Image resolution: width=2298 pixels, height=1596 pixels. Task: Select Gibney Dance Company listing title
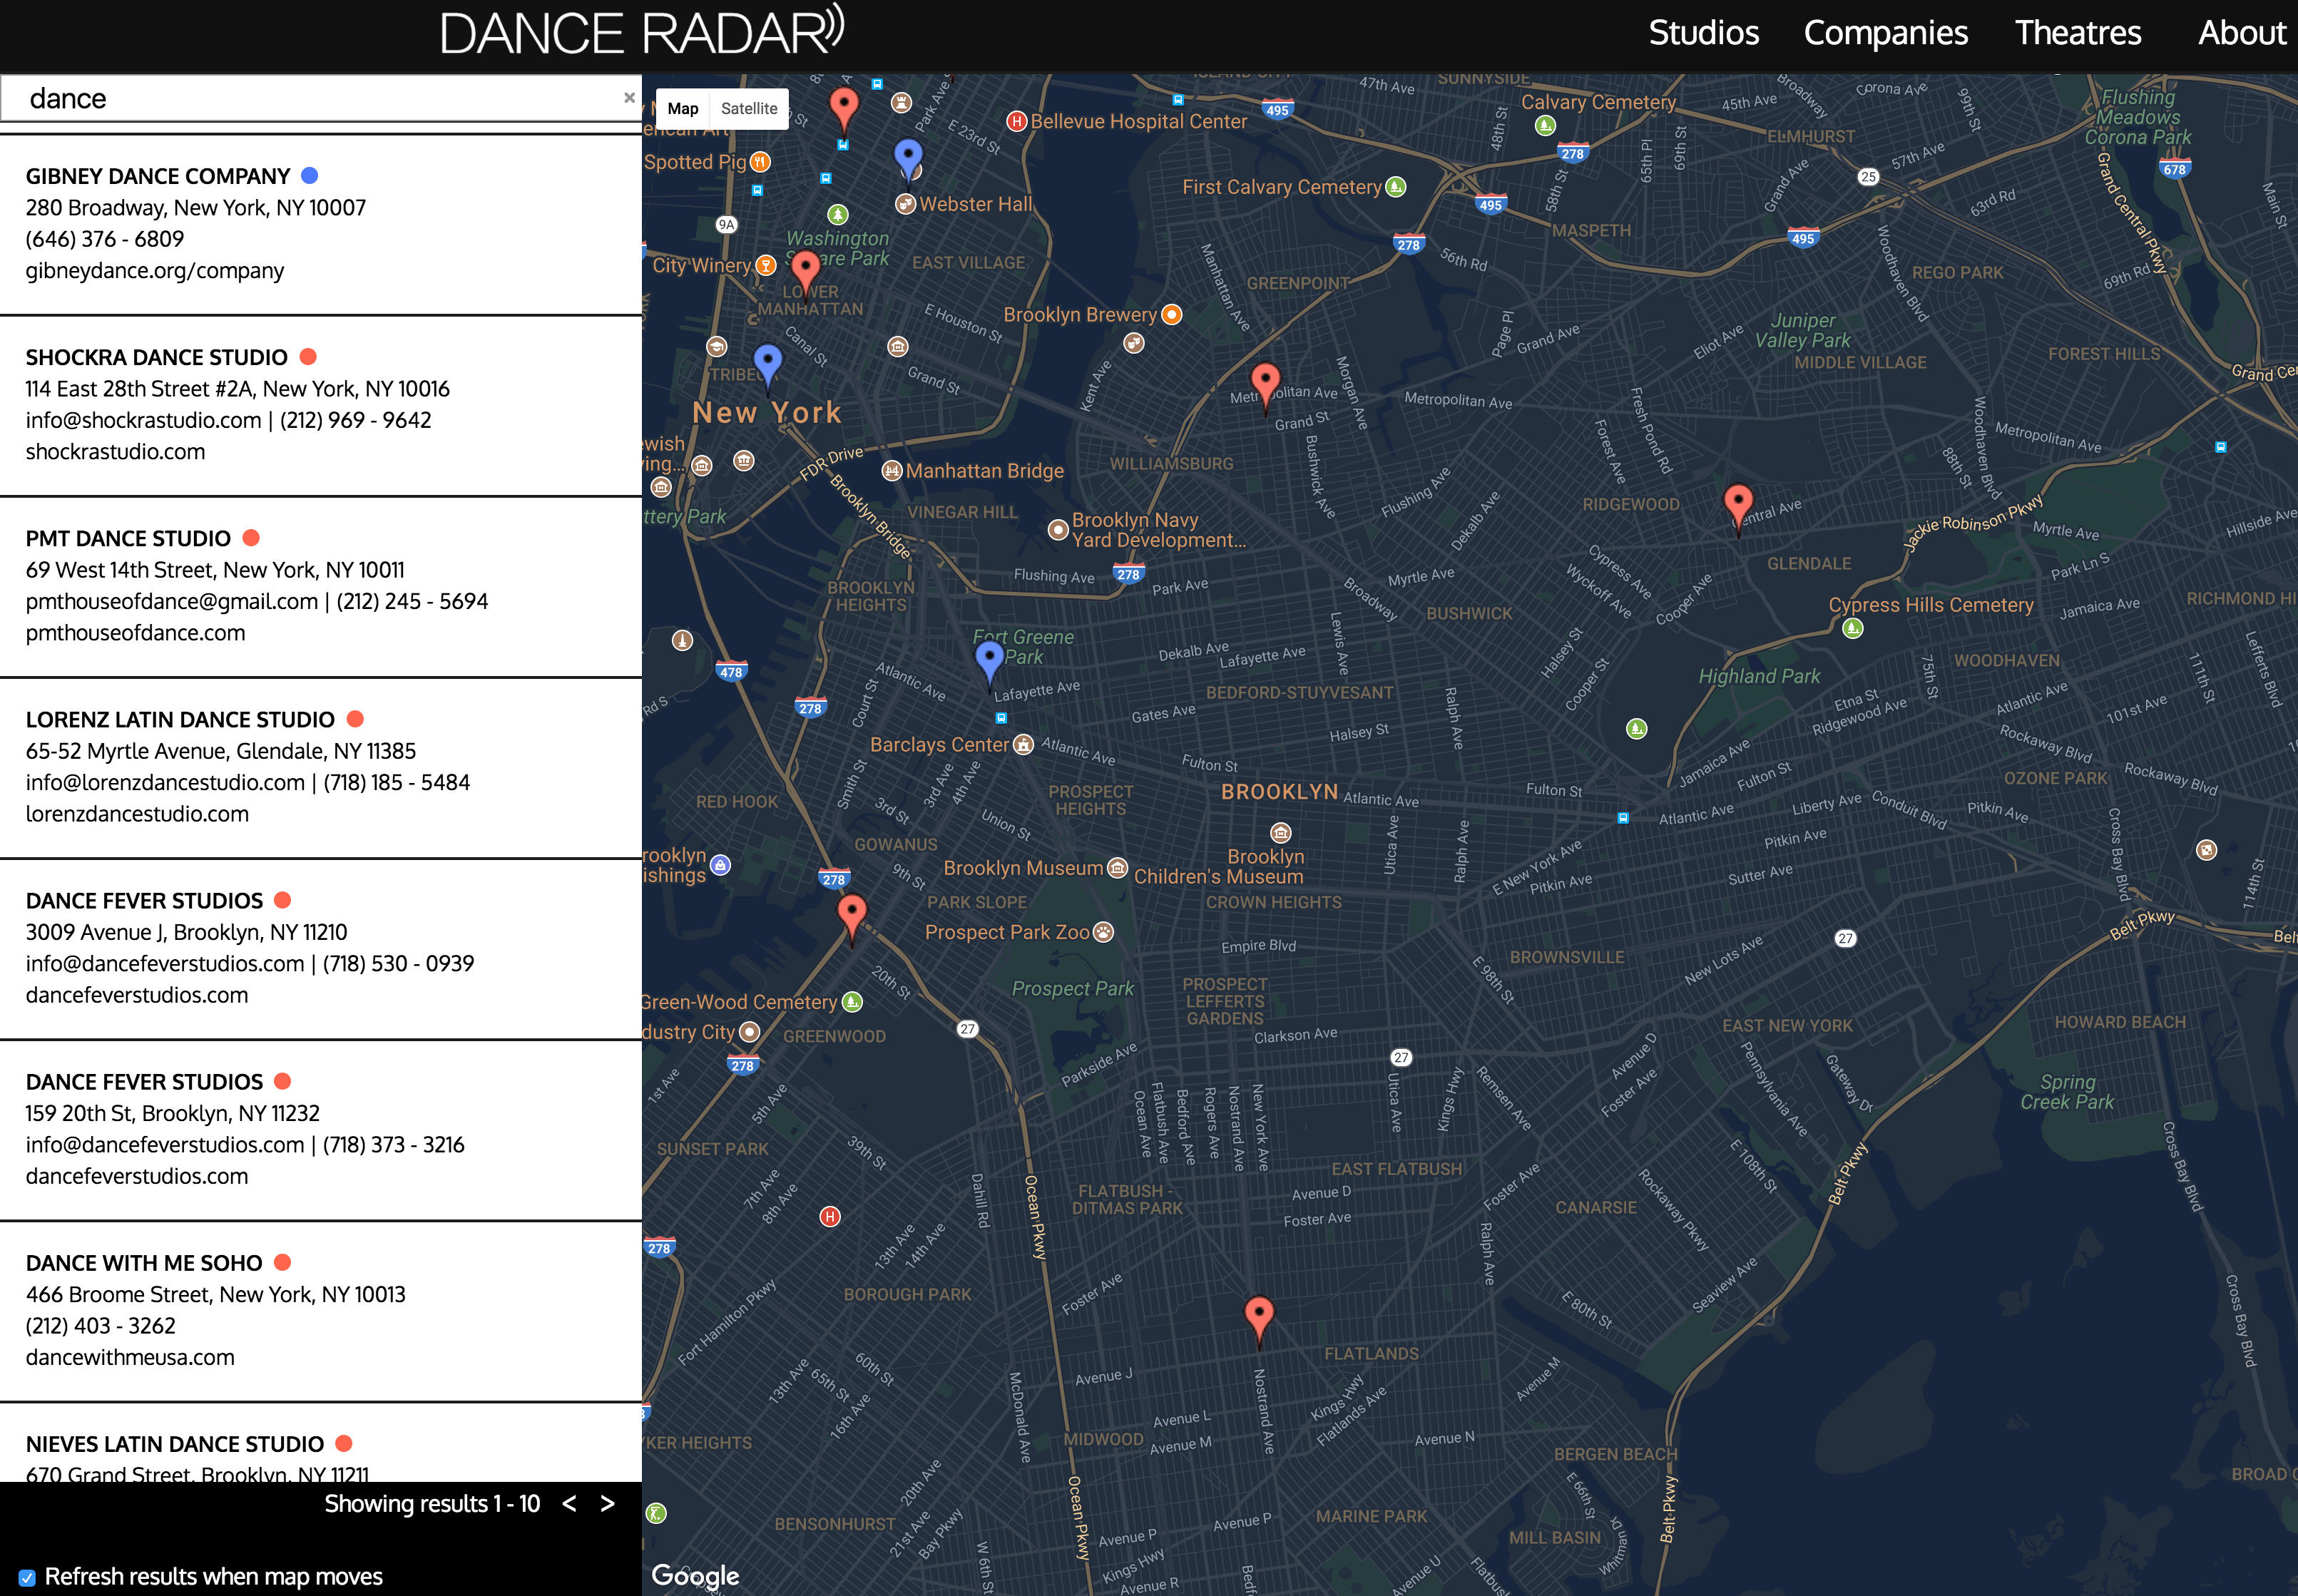[x=158, y=177]
